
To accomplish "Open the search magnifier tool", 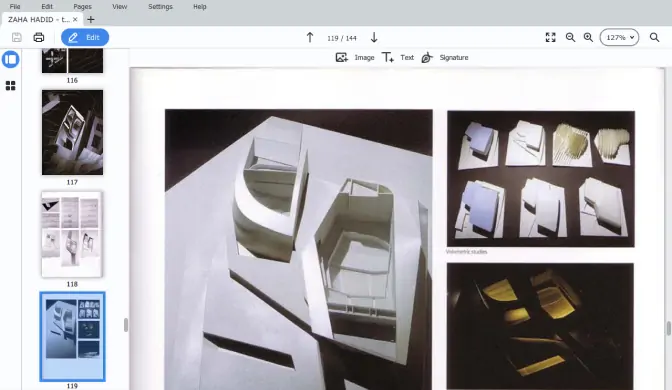I will tap(654, 37).
